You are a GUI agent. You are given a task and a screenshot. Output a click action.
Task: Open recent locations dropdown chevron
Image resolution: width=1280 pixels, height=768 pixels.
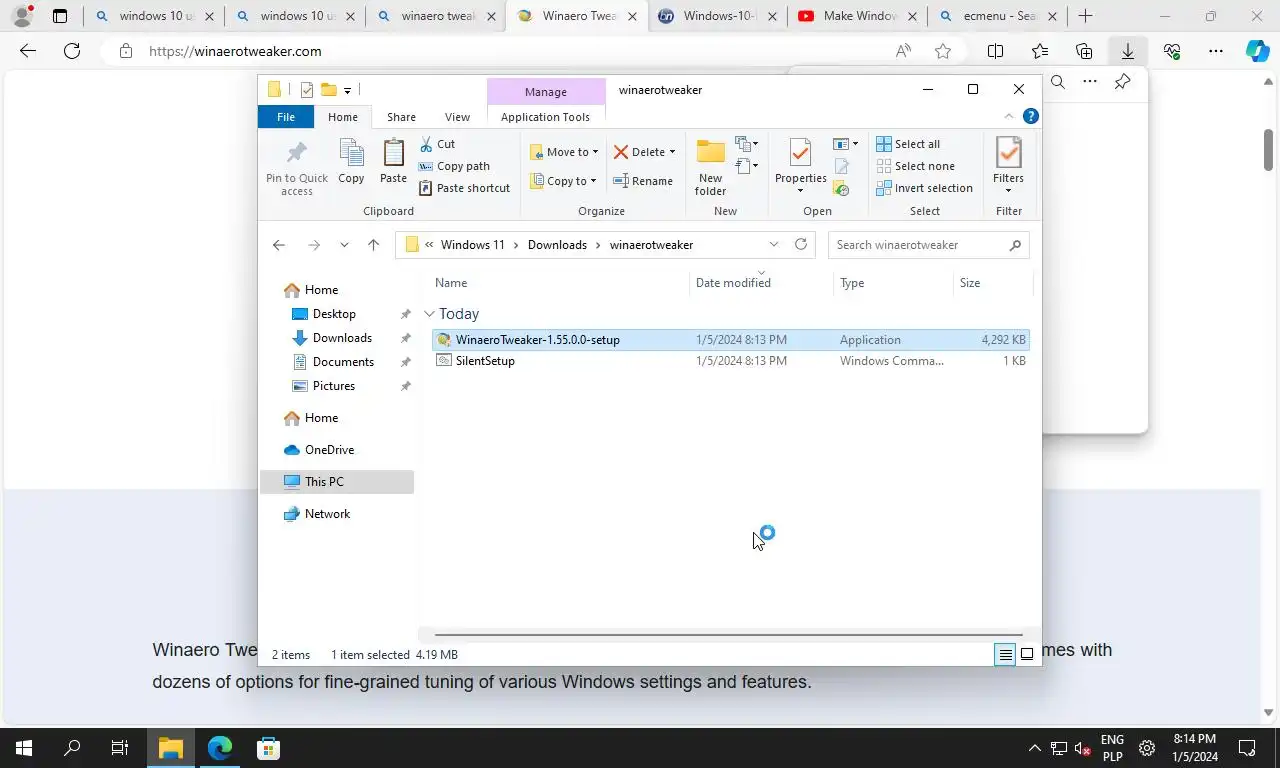(x=344, y=245)
